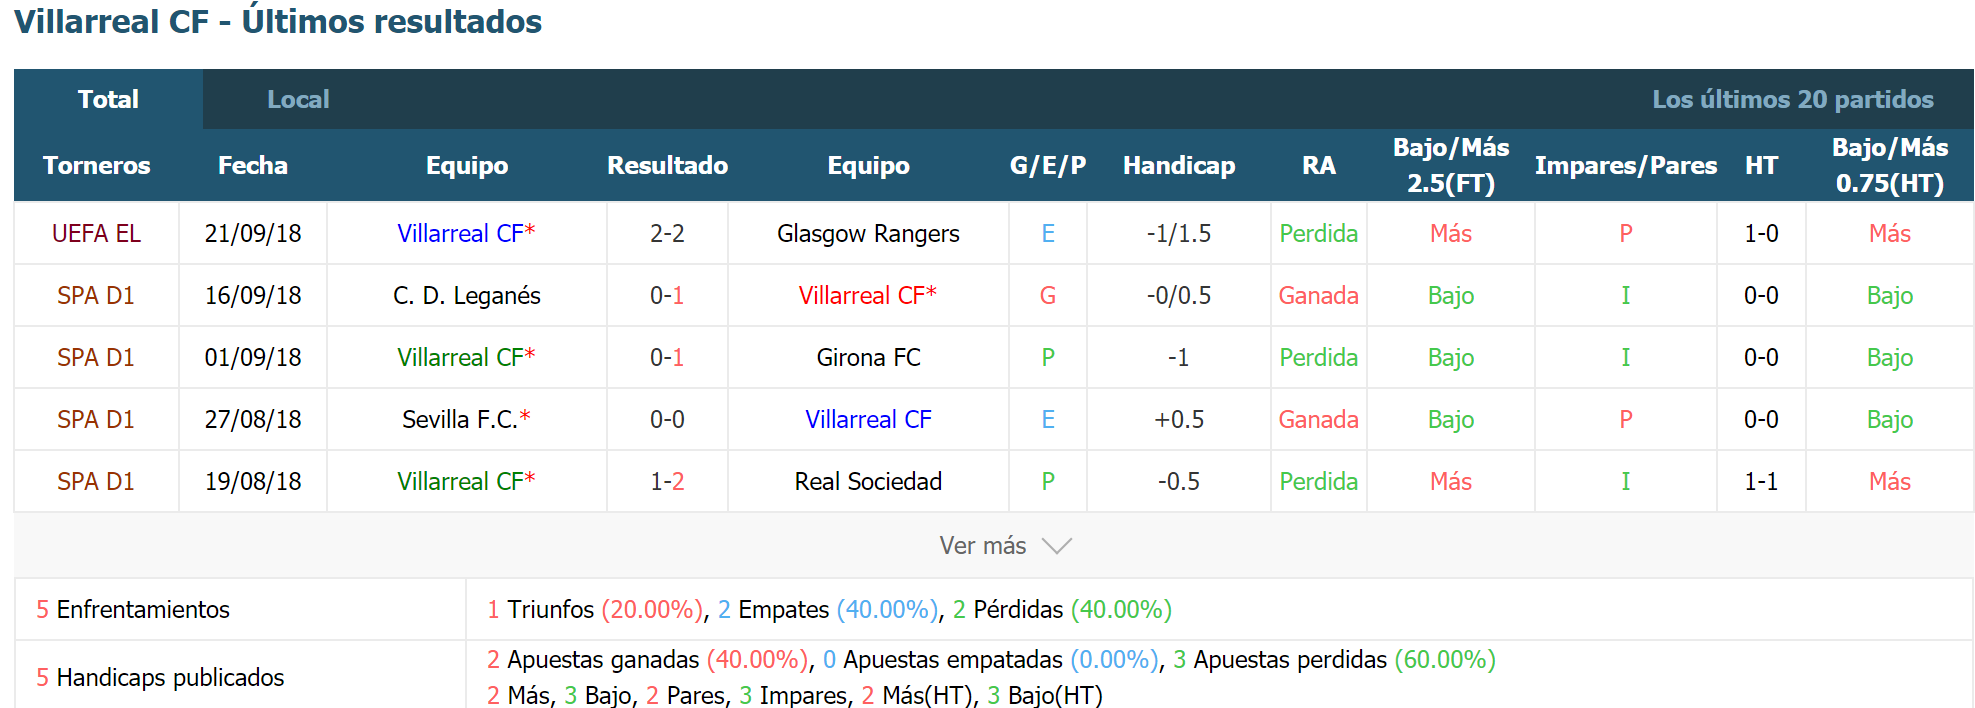Screen dimensions: 1975x708
Task: Click the 2-2 result score
Action: [x=667, y=233]
